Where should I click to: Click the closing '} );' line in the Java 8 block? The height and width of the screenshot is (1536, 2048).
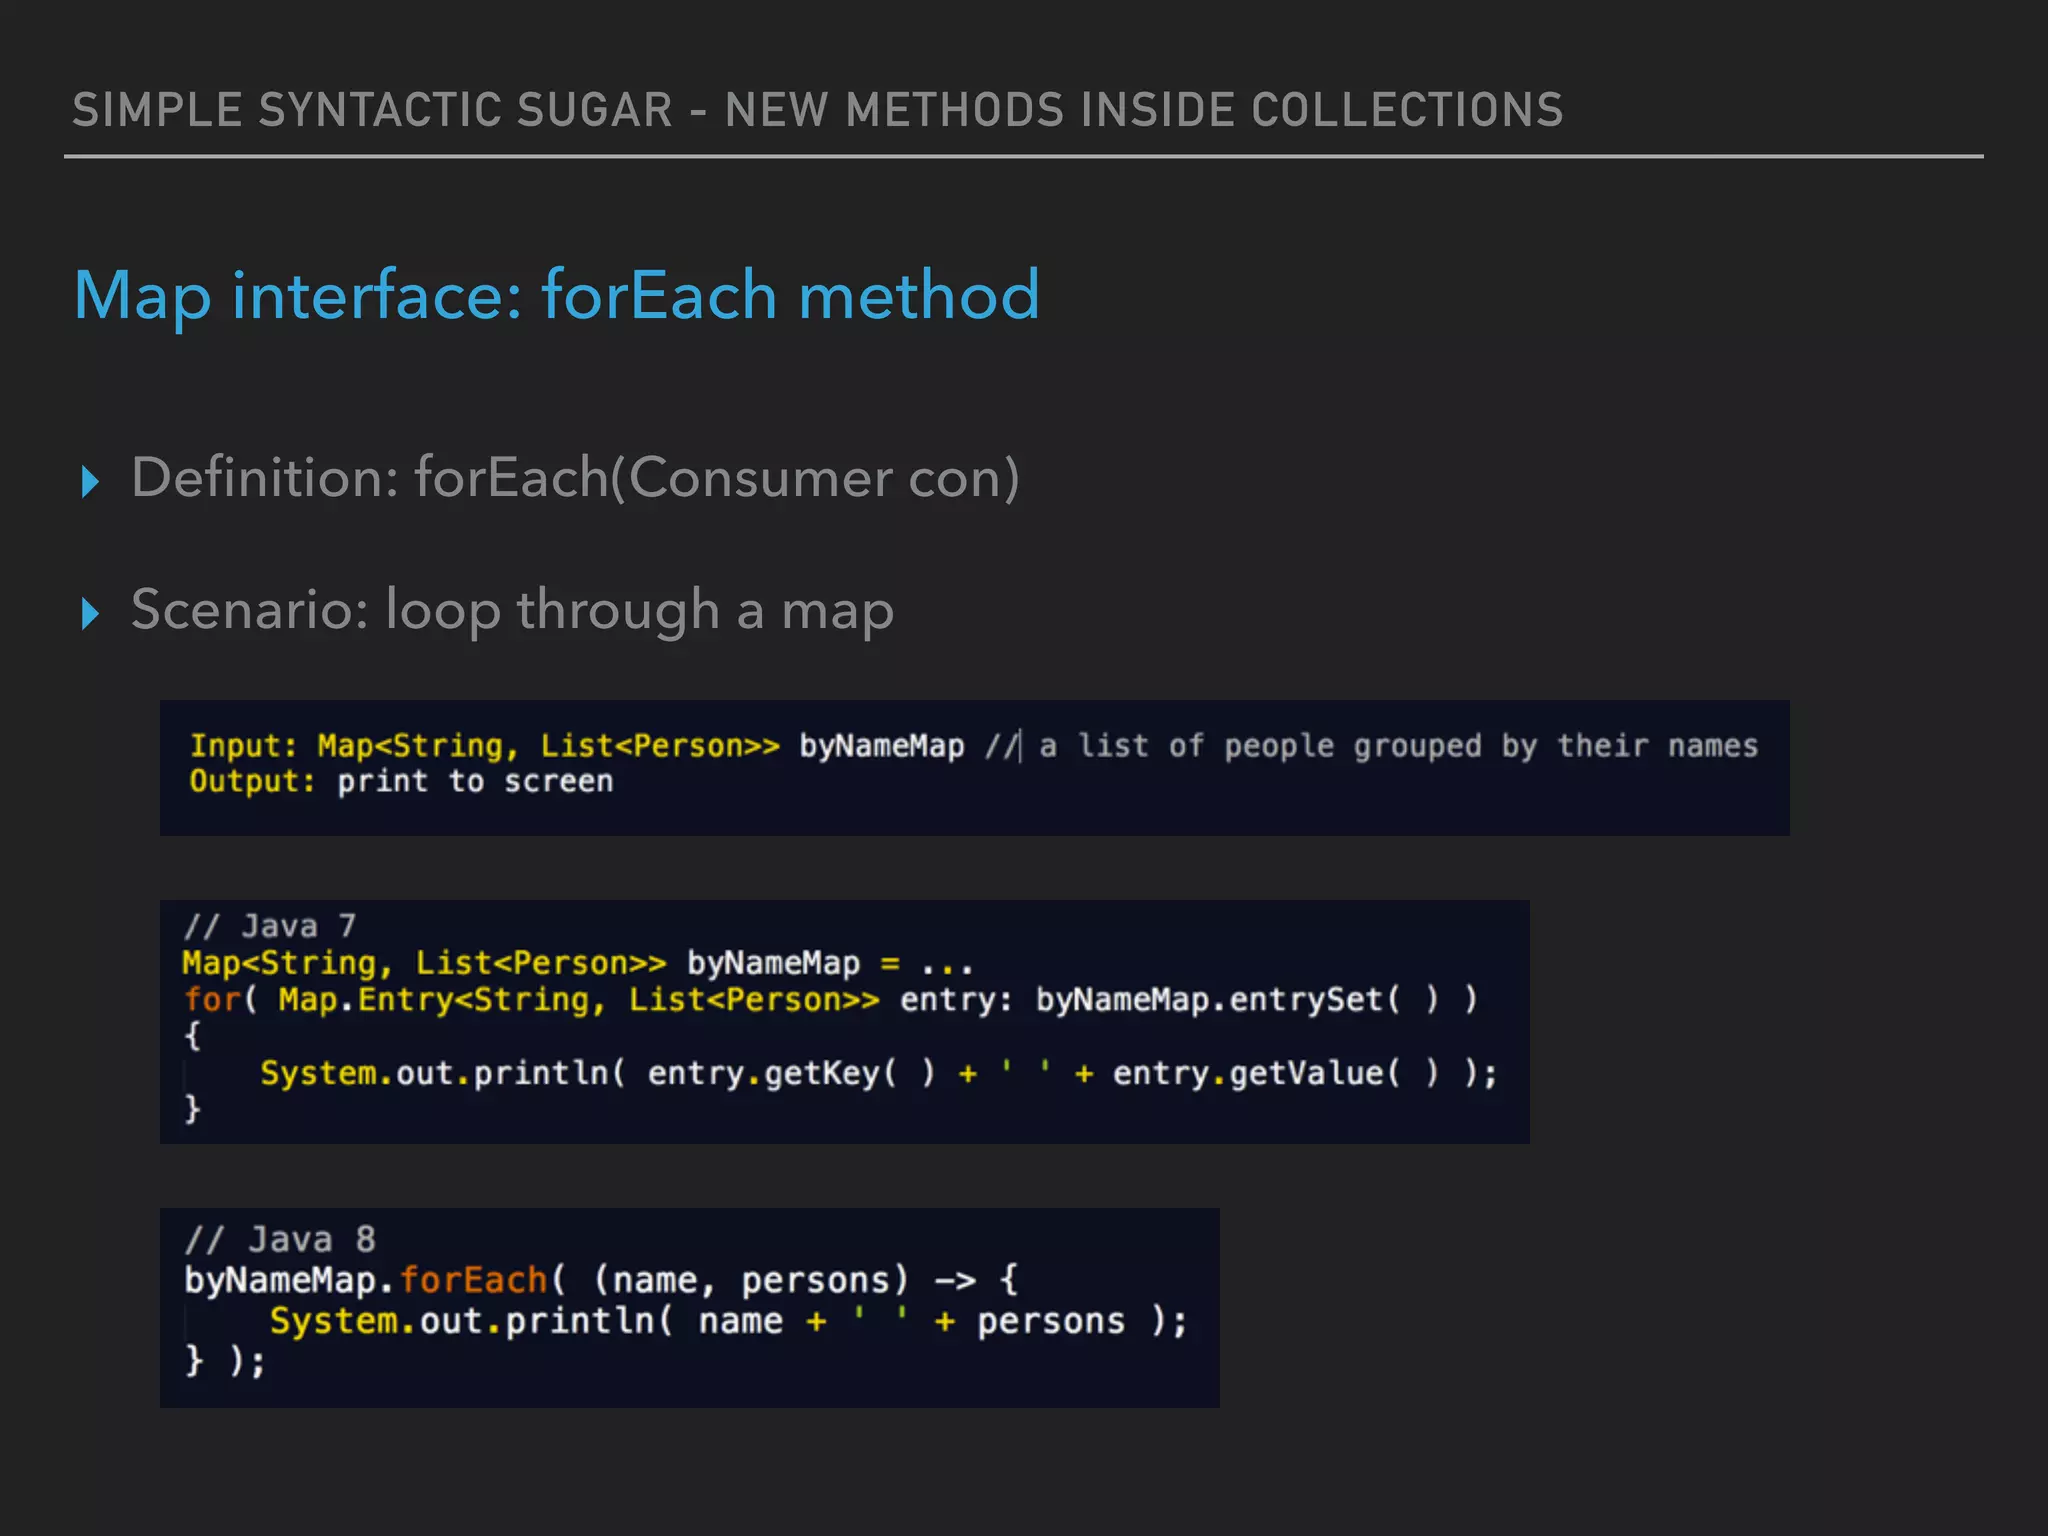pos(225,1361)
